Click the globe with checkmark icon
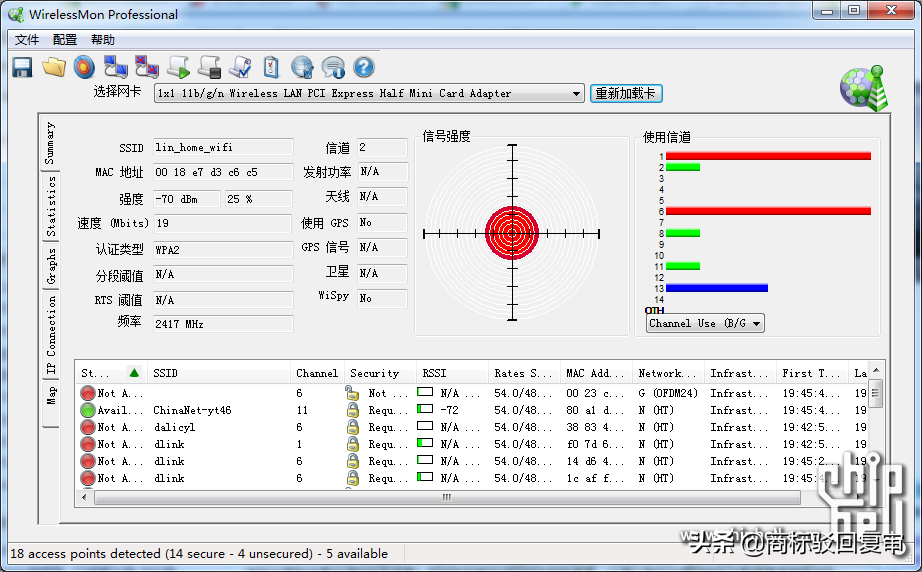Screen dimensions: 922x572 click(302, 68)
